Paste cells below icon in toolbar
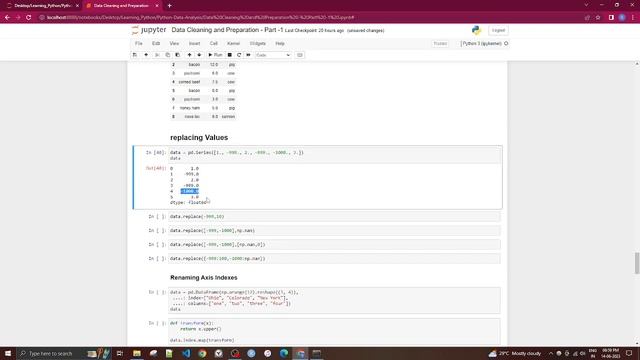Screen dimensions: 640x360 pos(178,55)
